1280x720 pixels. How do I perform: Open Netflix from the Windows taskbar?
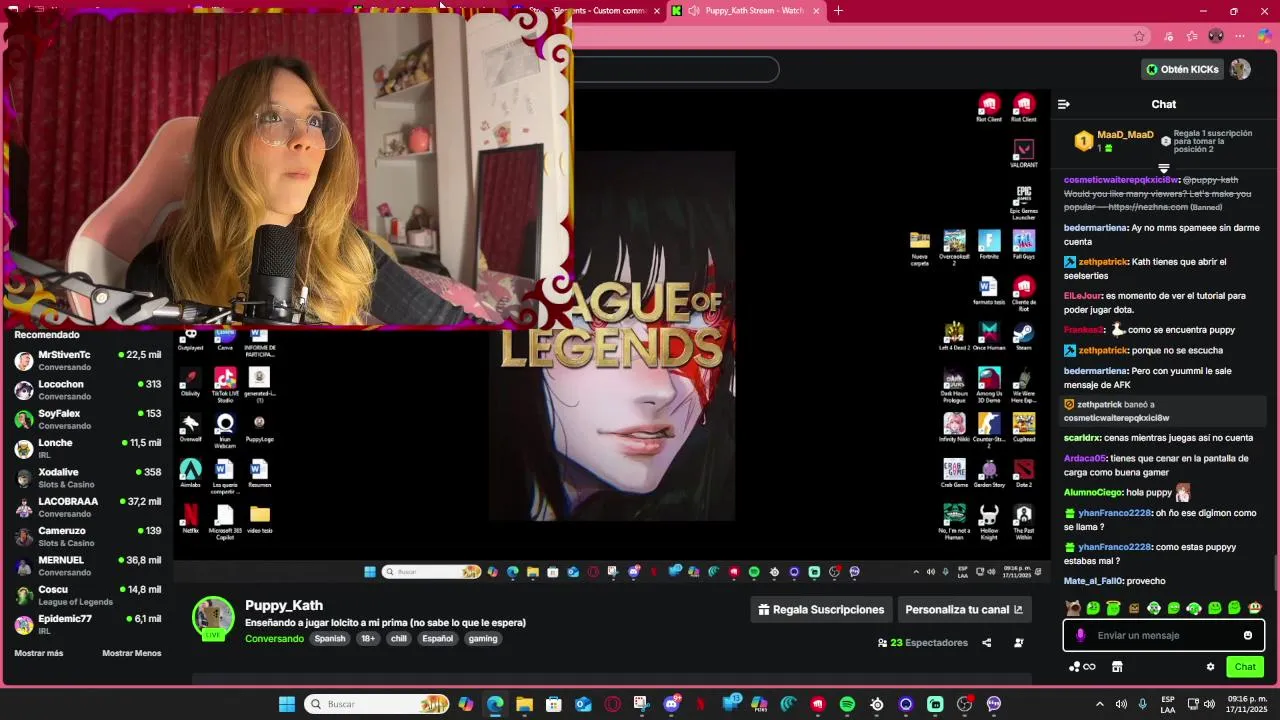click(700, 704)
